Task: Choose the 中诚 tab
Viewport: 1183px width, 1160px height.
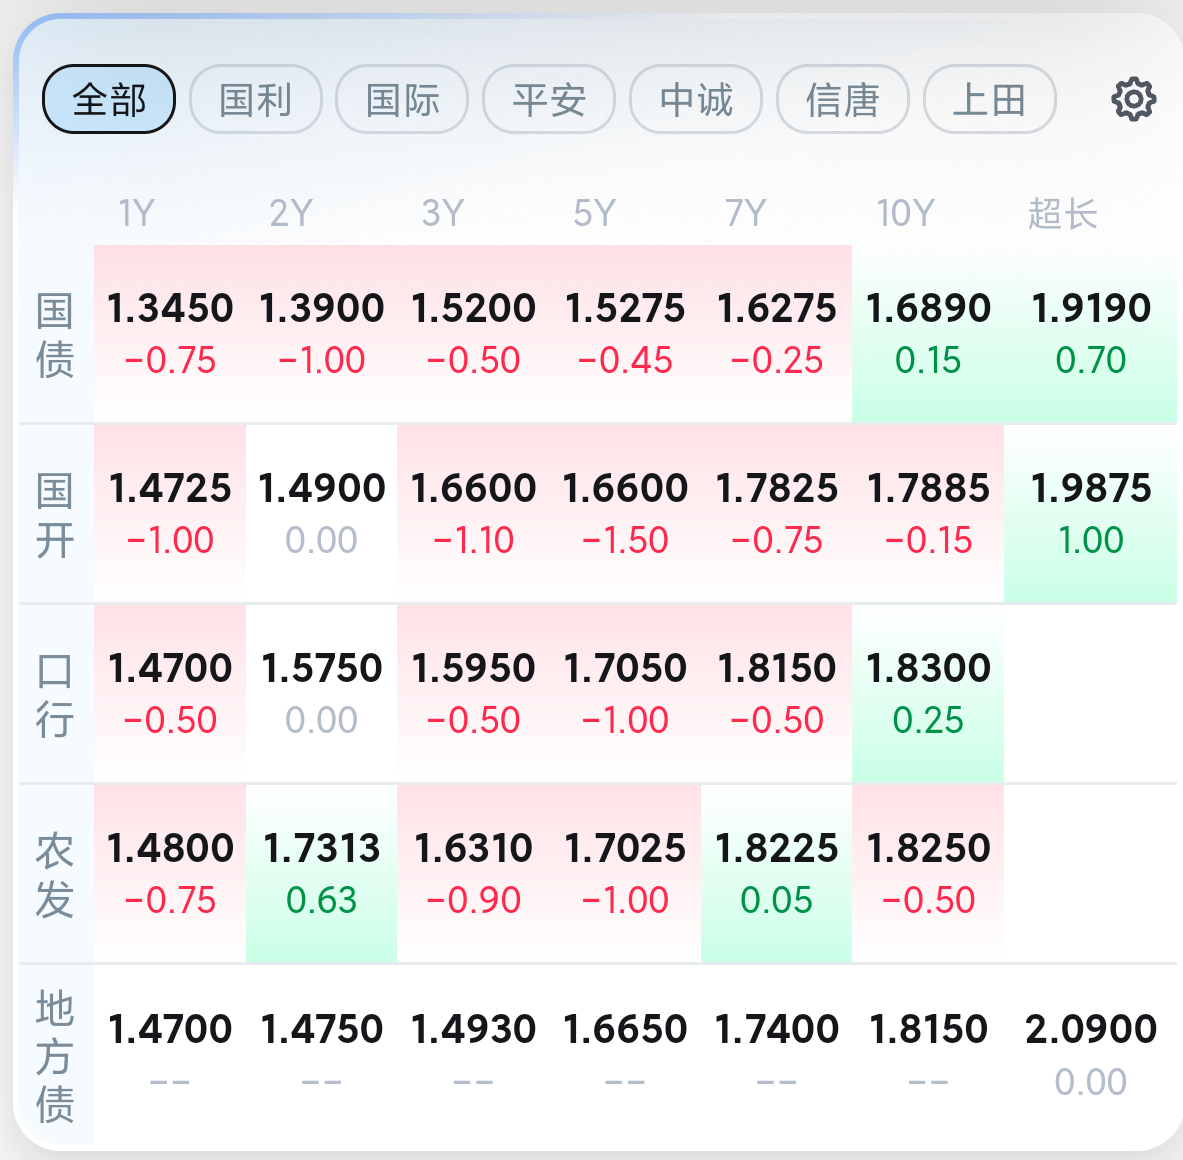Action: point(696,99)
